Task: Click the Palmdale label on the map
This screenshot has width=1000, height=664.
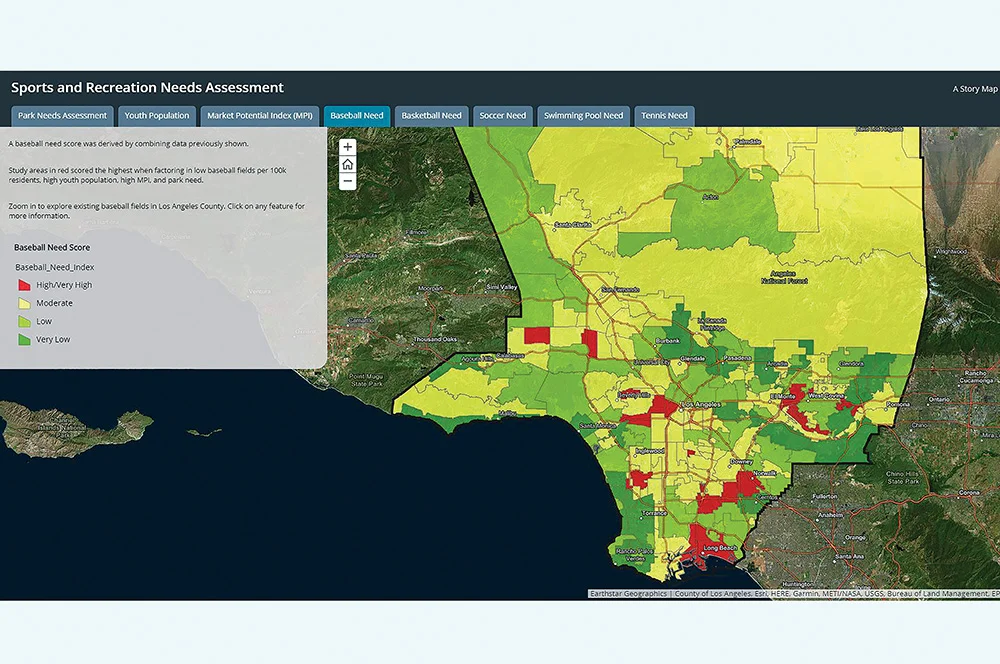Action: point(747,142)
